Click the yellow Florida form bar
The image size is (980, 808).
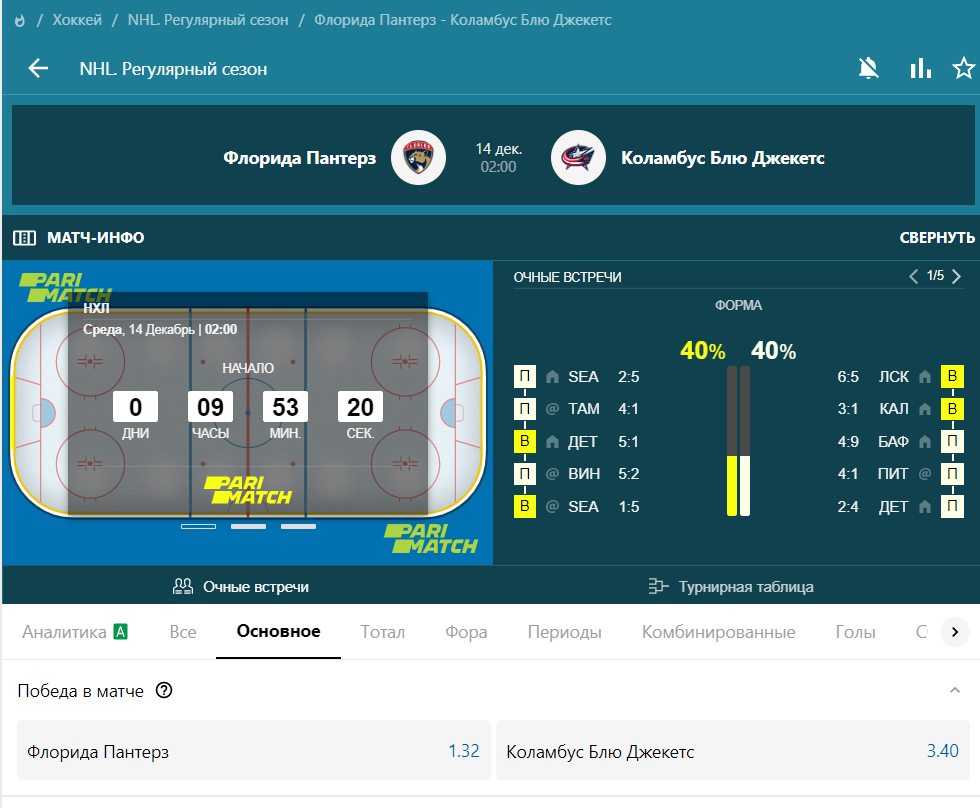732,485
